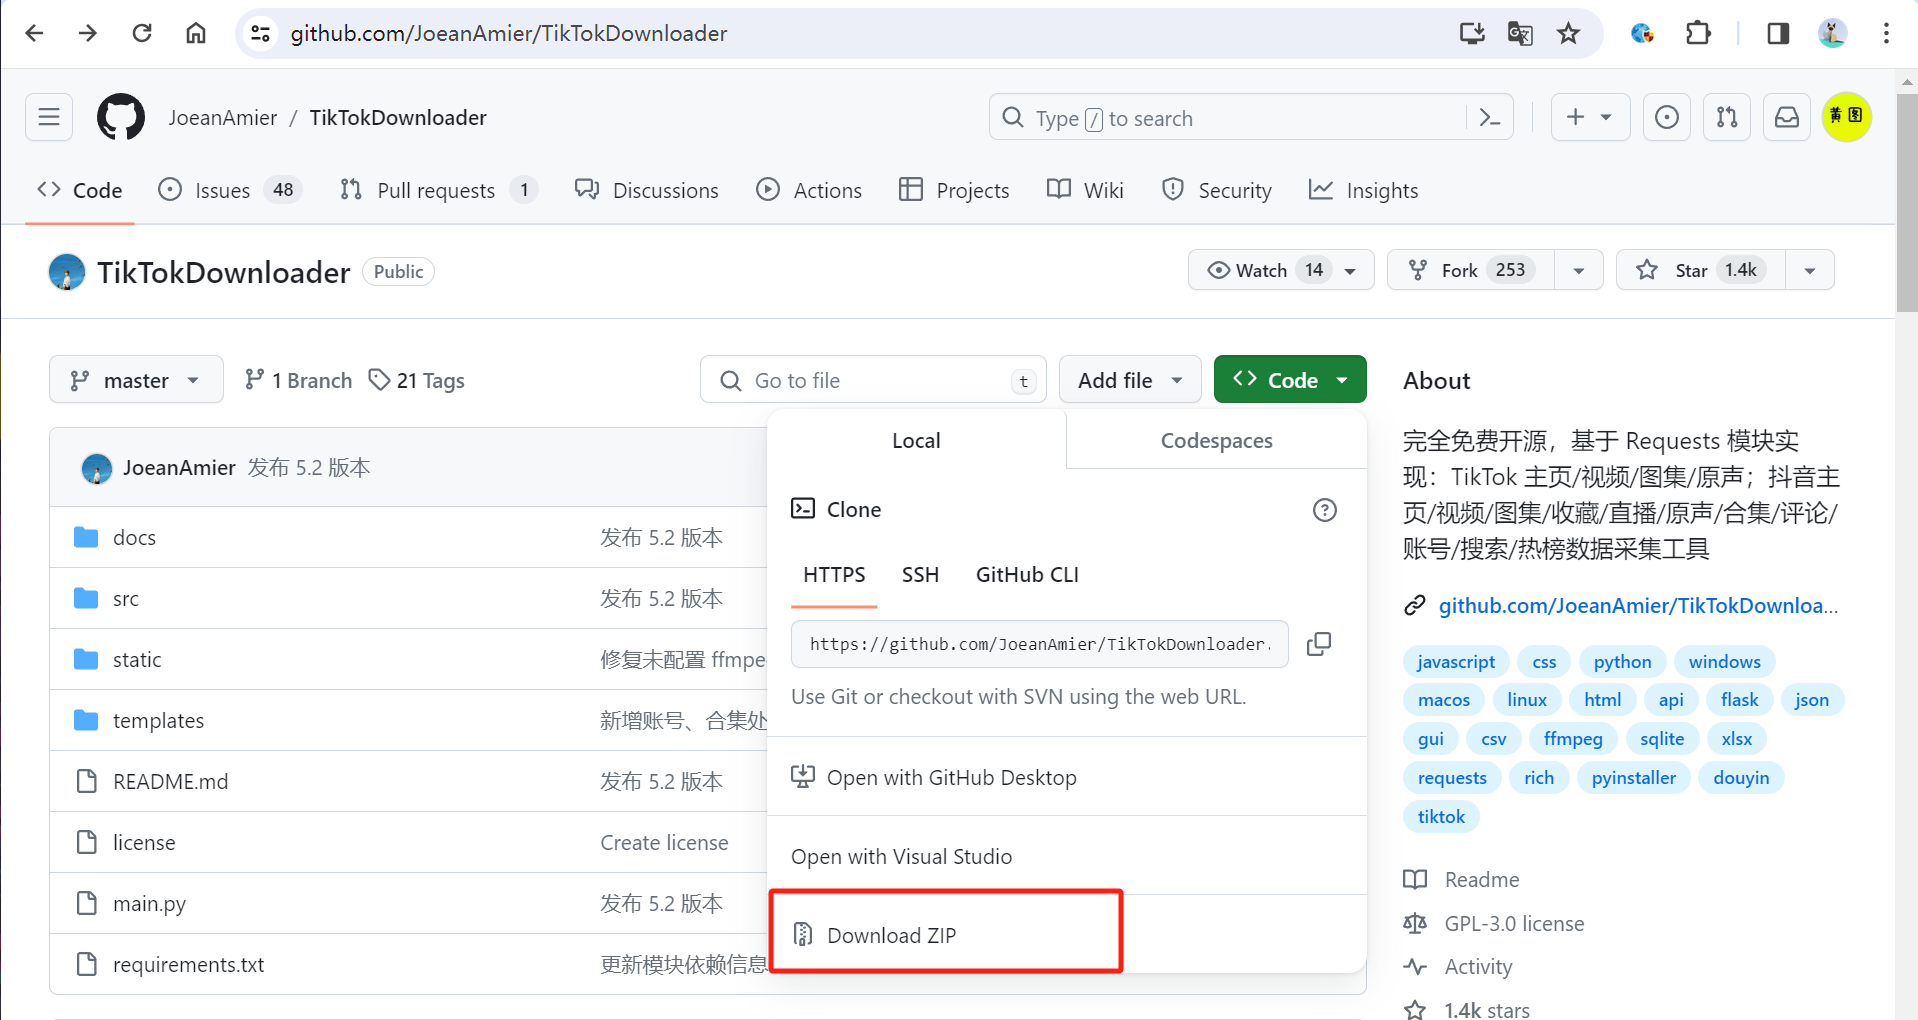Switch to the Codespaces tab
Image resolution: width=1918 pixels, height=1020 pixels.
point(1216,440)
